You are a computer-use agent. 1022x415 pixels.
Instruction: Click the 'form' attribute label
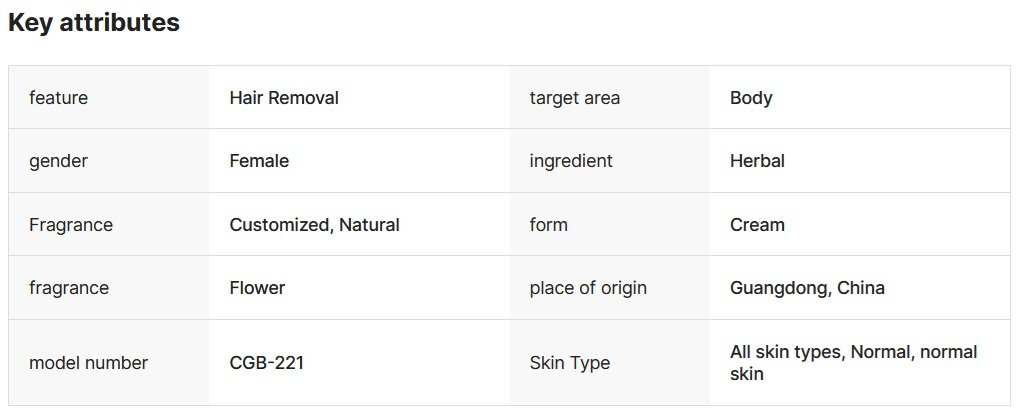tap(548, 225)
